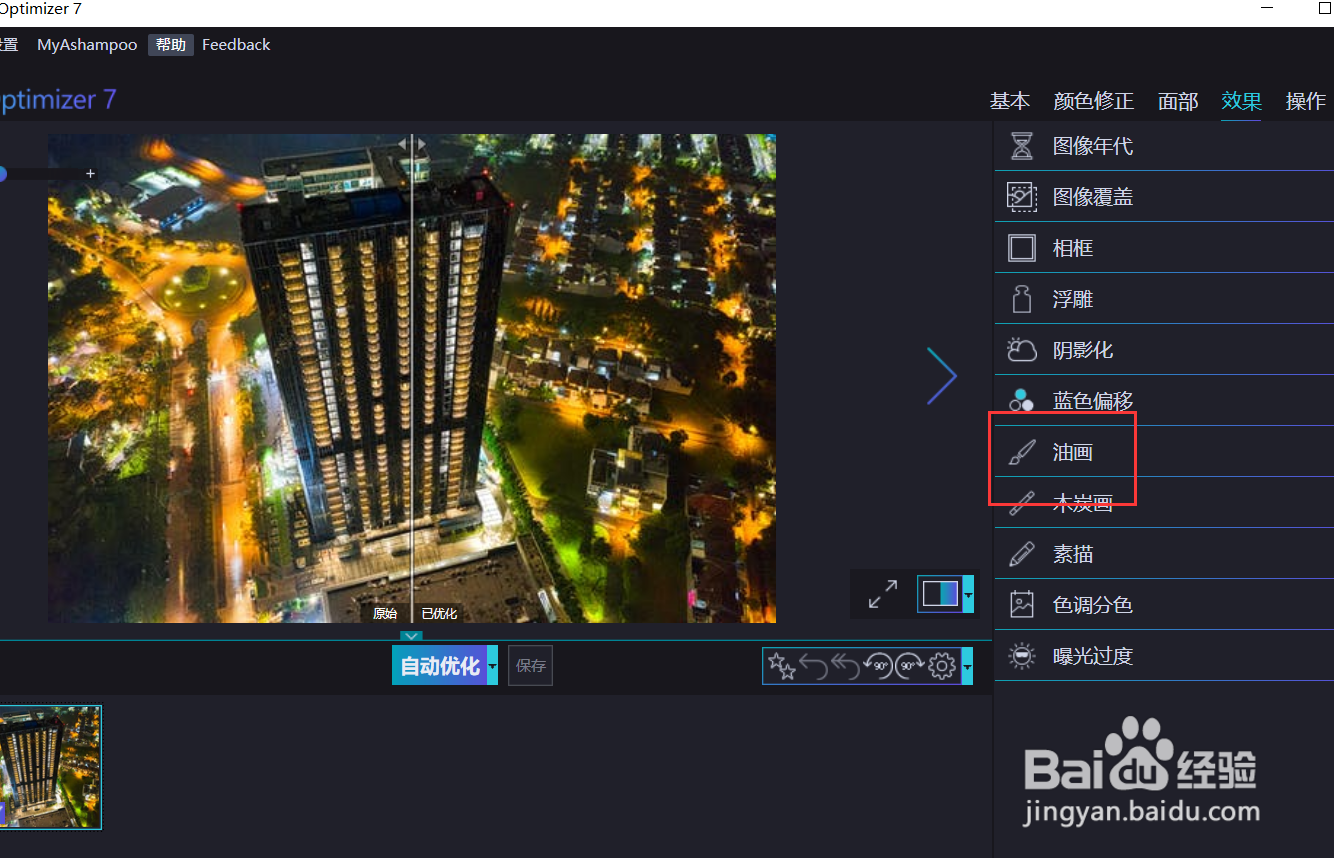Open the 自动优化 dropdown arrow
This screenshot has width=1334, height=858.
[491, 665]
